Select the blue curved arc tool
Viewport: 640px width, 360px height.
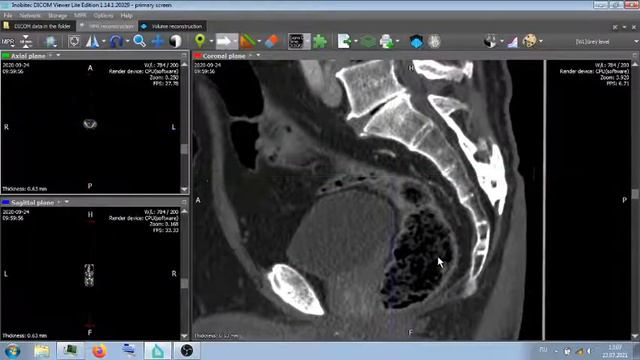[x=116, y=41]
